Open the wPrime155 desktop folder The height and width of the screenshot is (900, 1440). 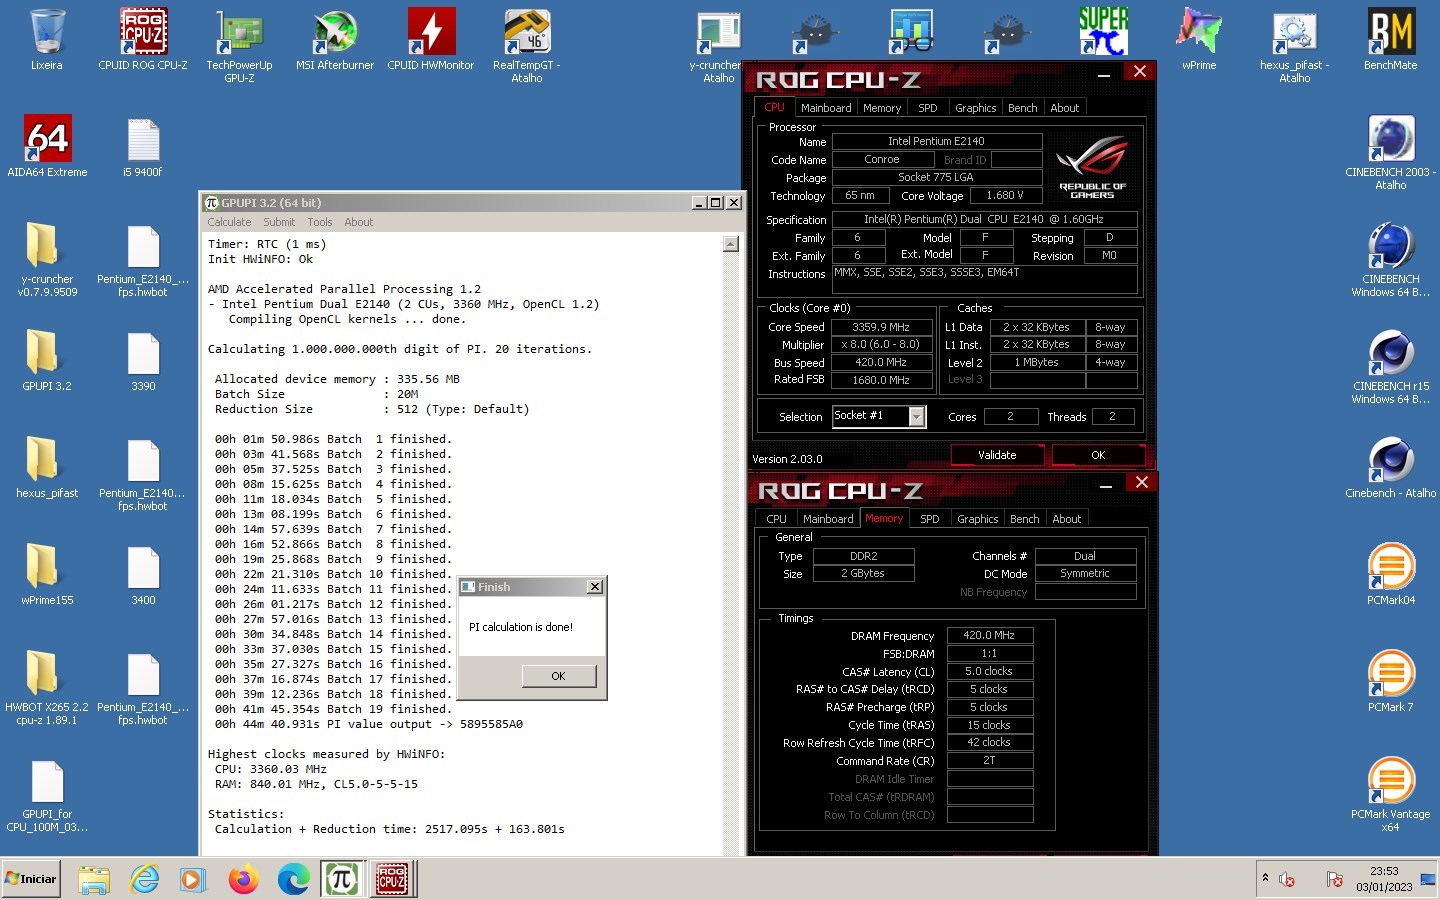point(47,575)
